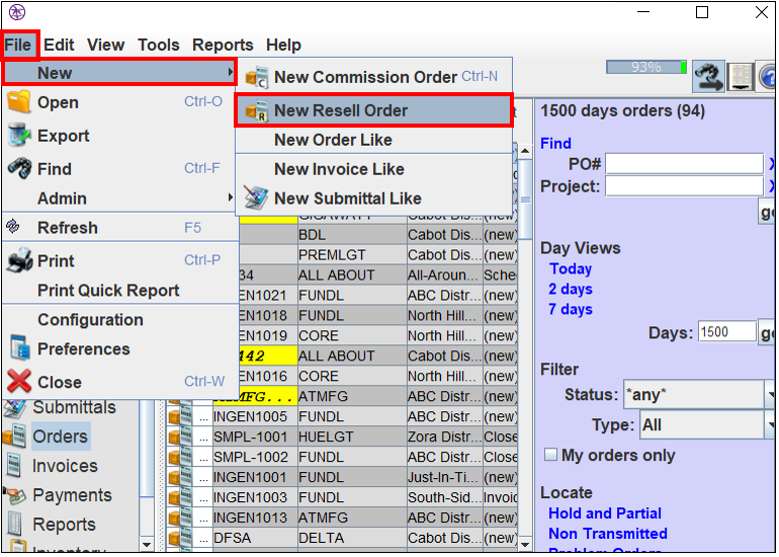Click the order icon in SMPL-1001 row

[x=180, y=437]
